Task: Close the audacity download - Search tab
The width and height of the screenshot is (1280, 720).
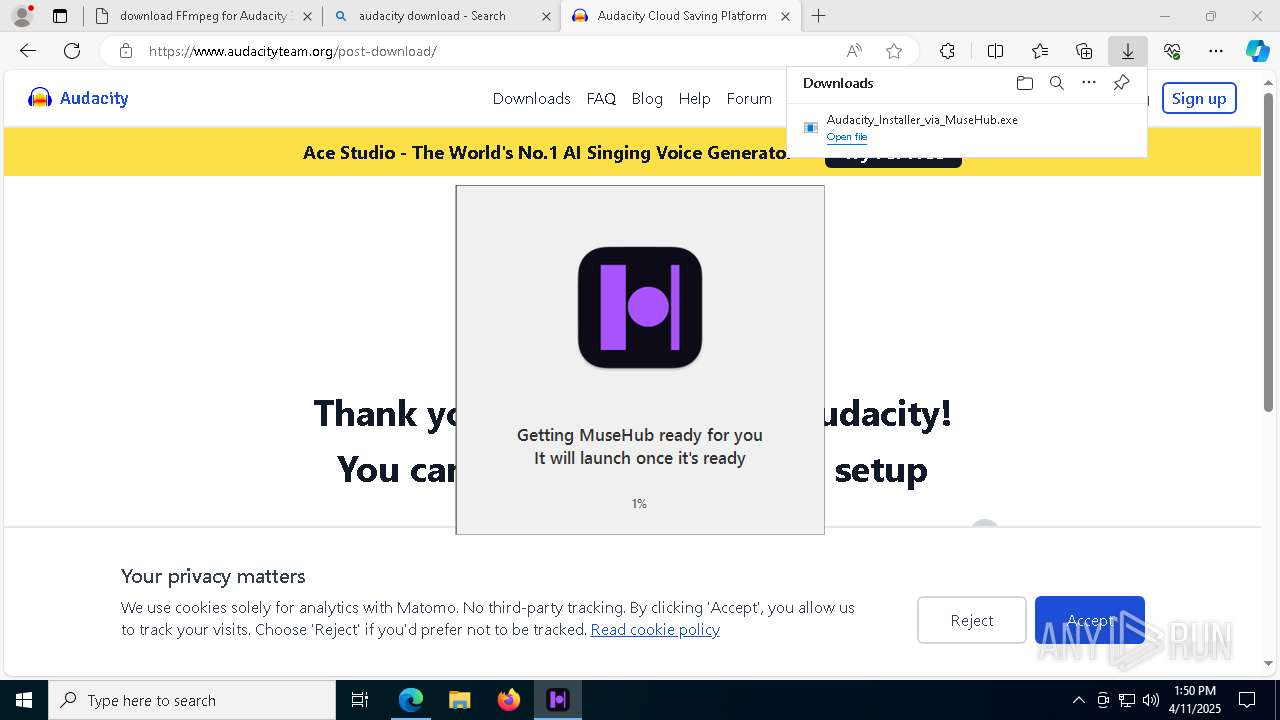Action: click(546, 16)
